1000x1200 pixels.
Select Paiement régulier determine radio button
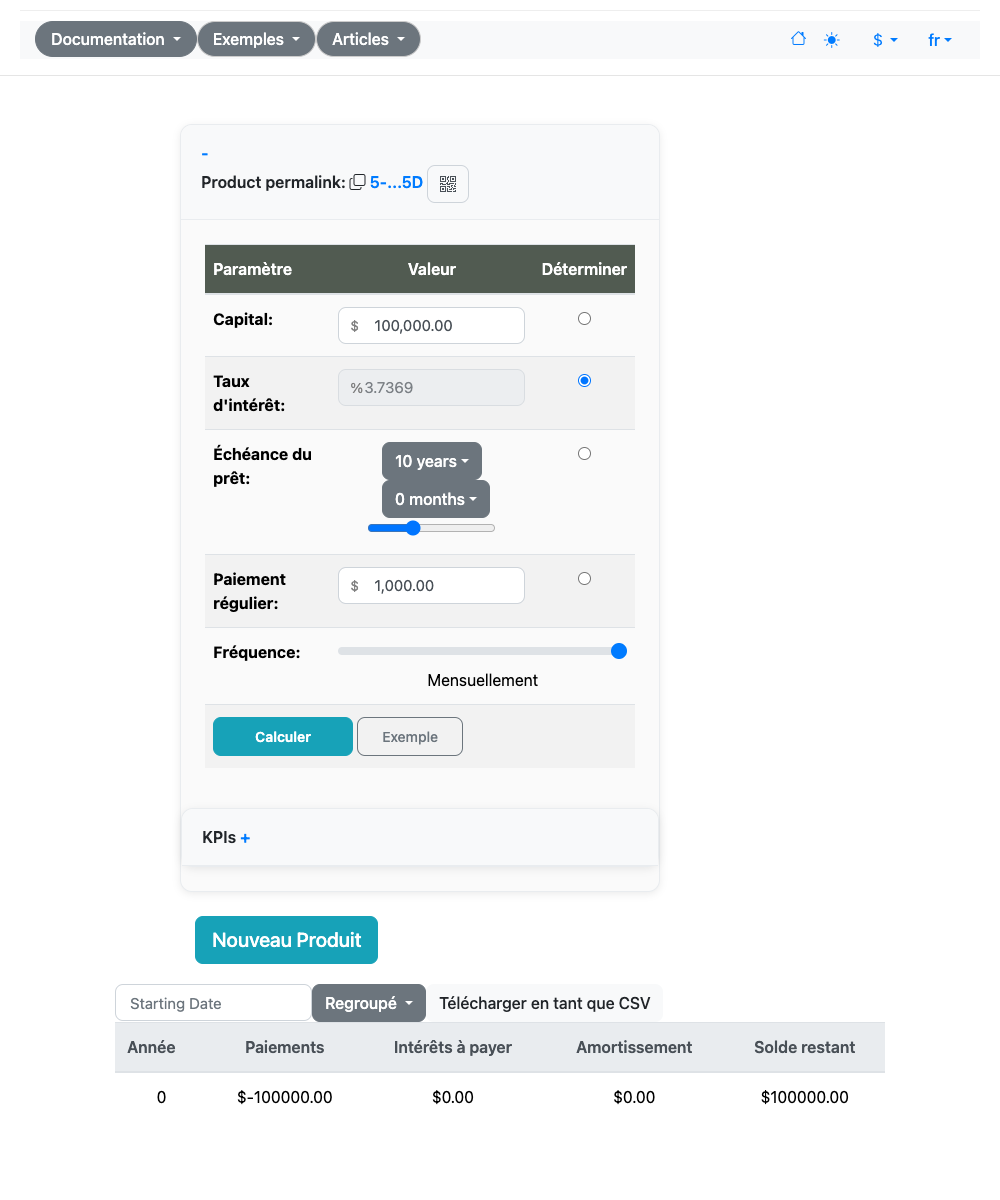pos(585,579)
